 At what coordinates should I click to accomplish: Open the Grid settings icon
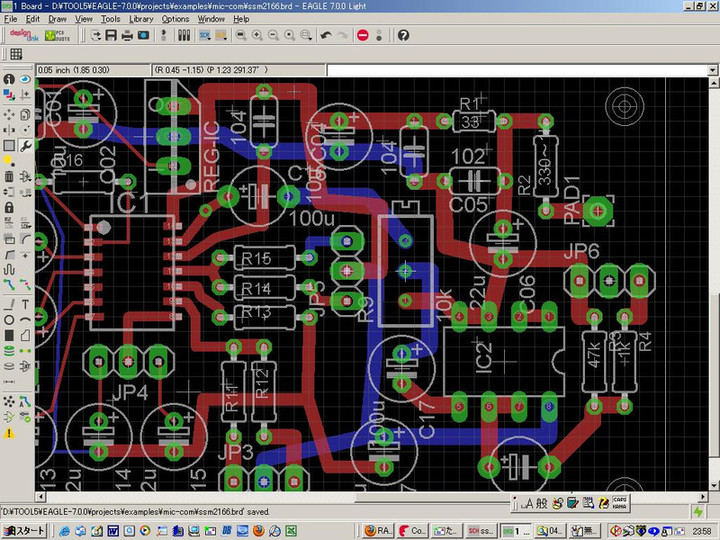coord(17,54)
